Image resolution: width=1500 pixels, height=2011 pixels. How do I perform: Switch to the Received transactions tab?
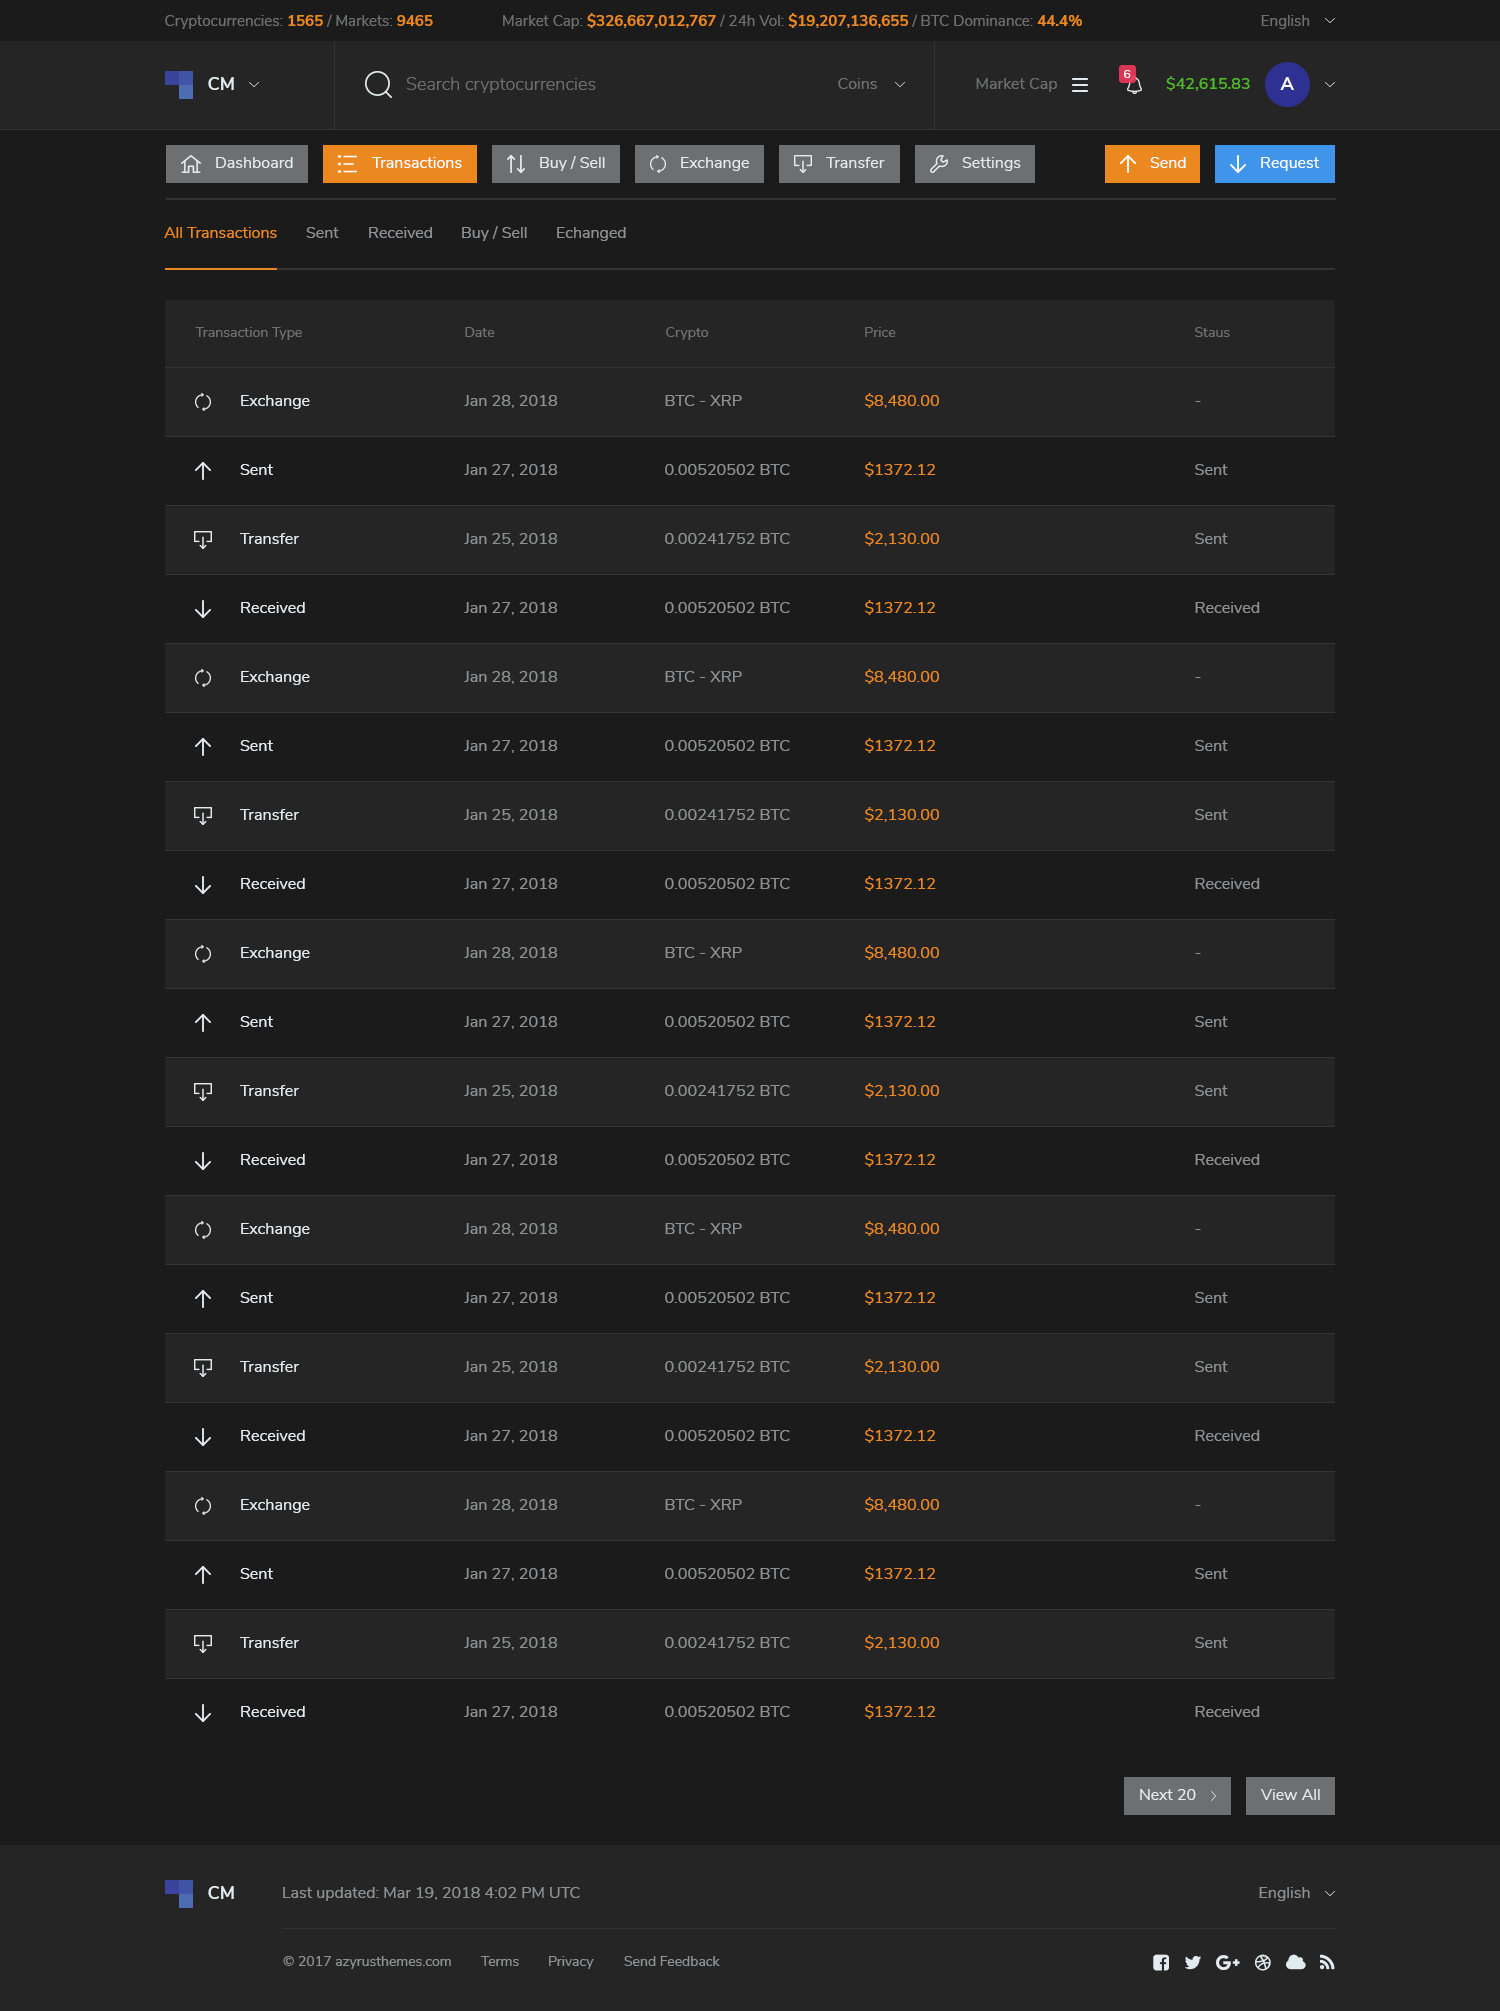point(400,233)
